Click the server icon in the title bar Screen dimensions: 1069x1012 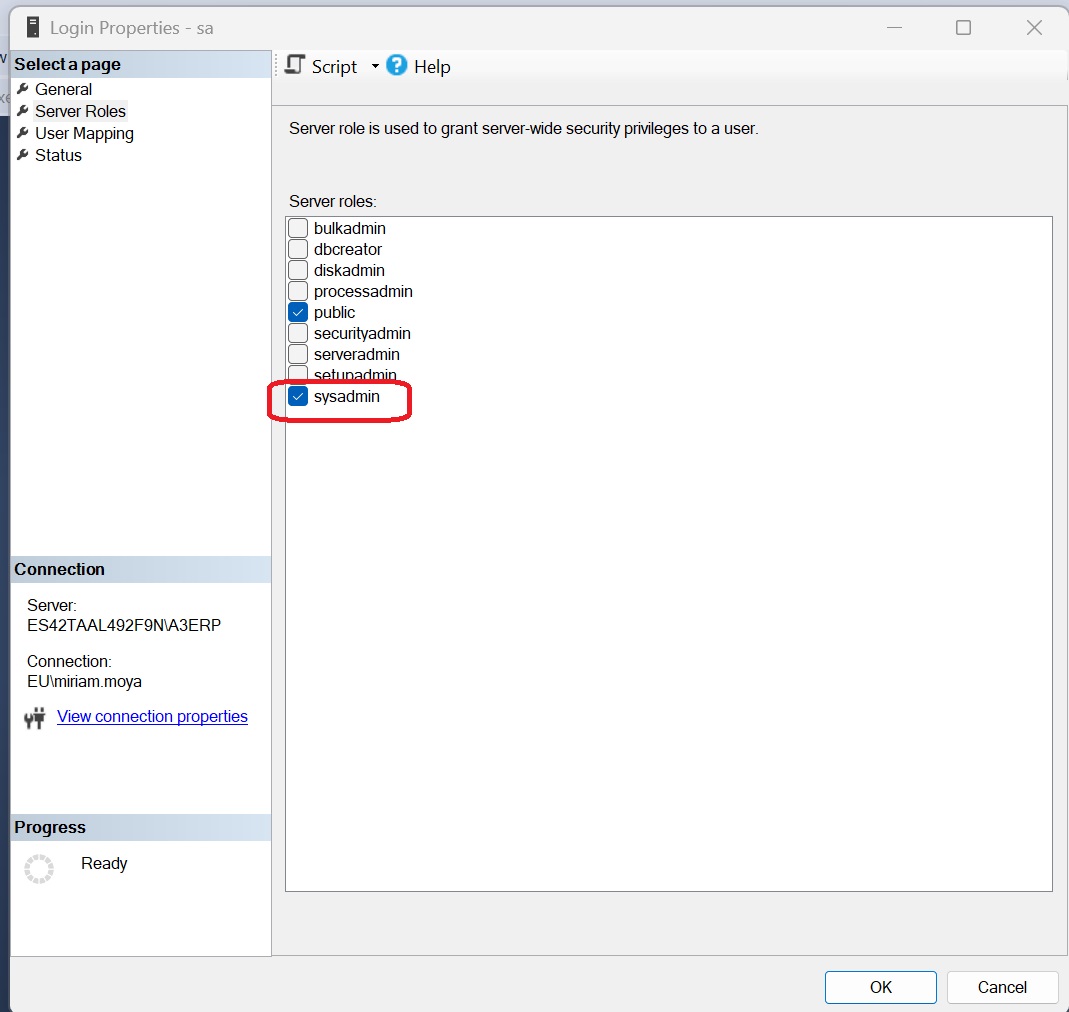click(32, 27)
